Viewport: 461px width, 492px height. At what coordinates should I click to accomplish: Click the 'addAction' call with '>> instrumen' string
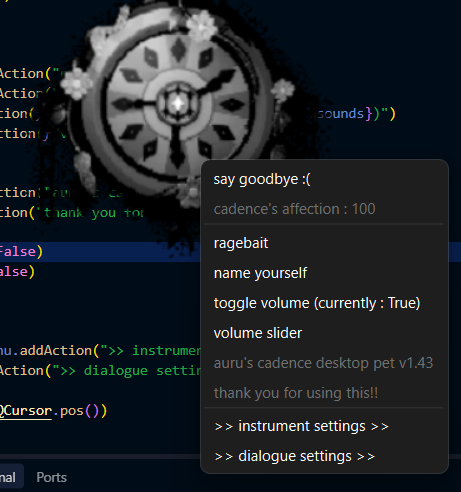click(56, 351)
